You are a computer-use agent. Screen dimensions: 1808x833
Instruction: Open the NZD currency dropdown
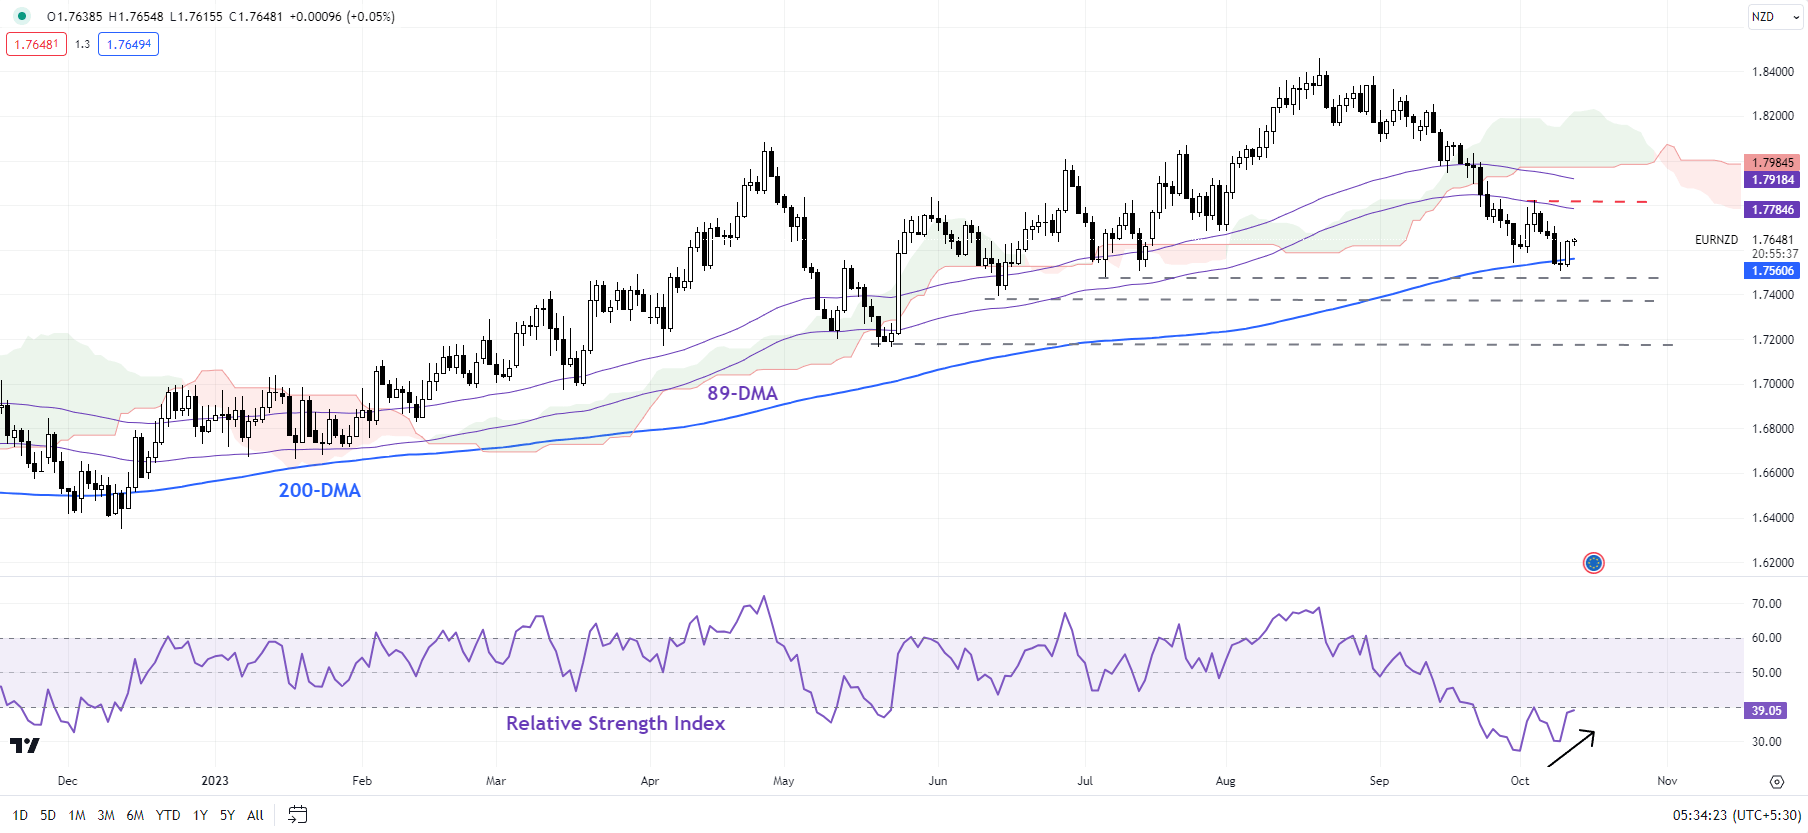coord(1775,17)
